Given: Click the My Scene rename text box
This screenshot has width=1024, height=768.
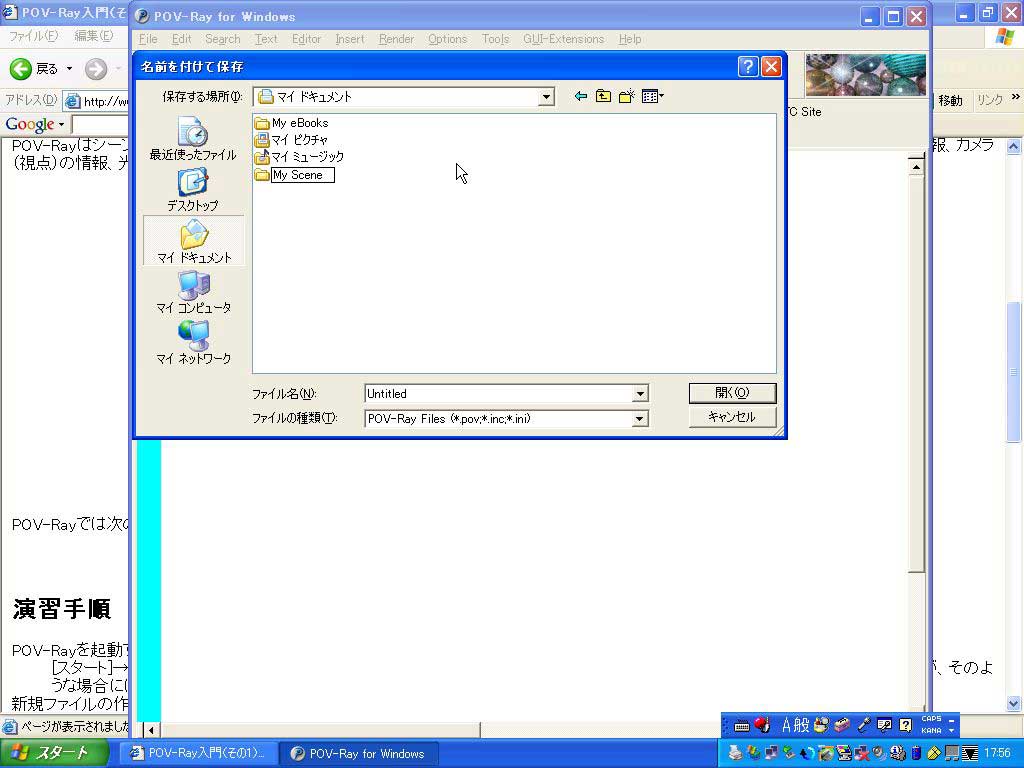Looking at the screenshot, I should [x=303, y=175].
